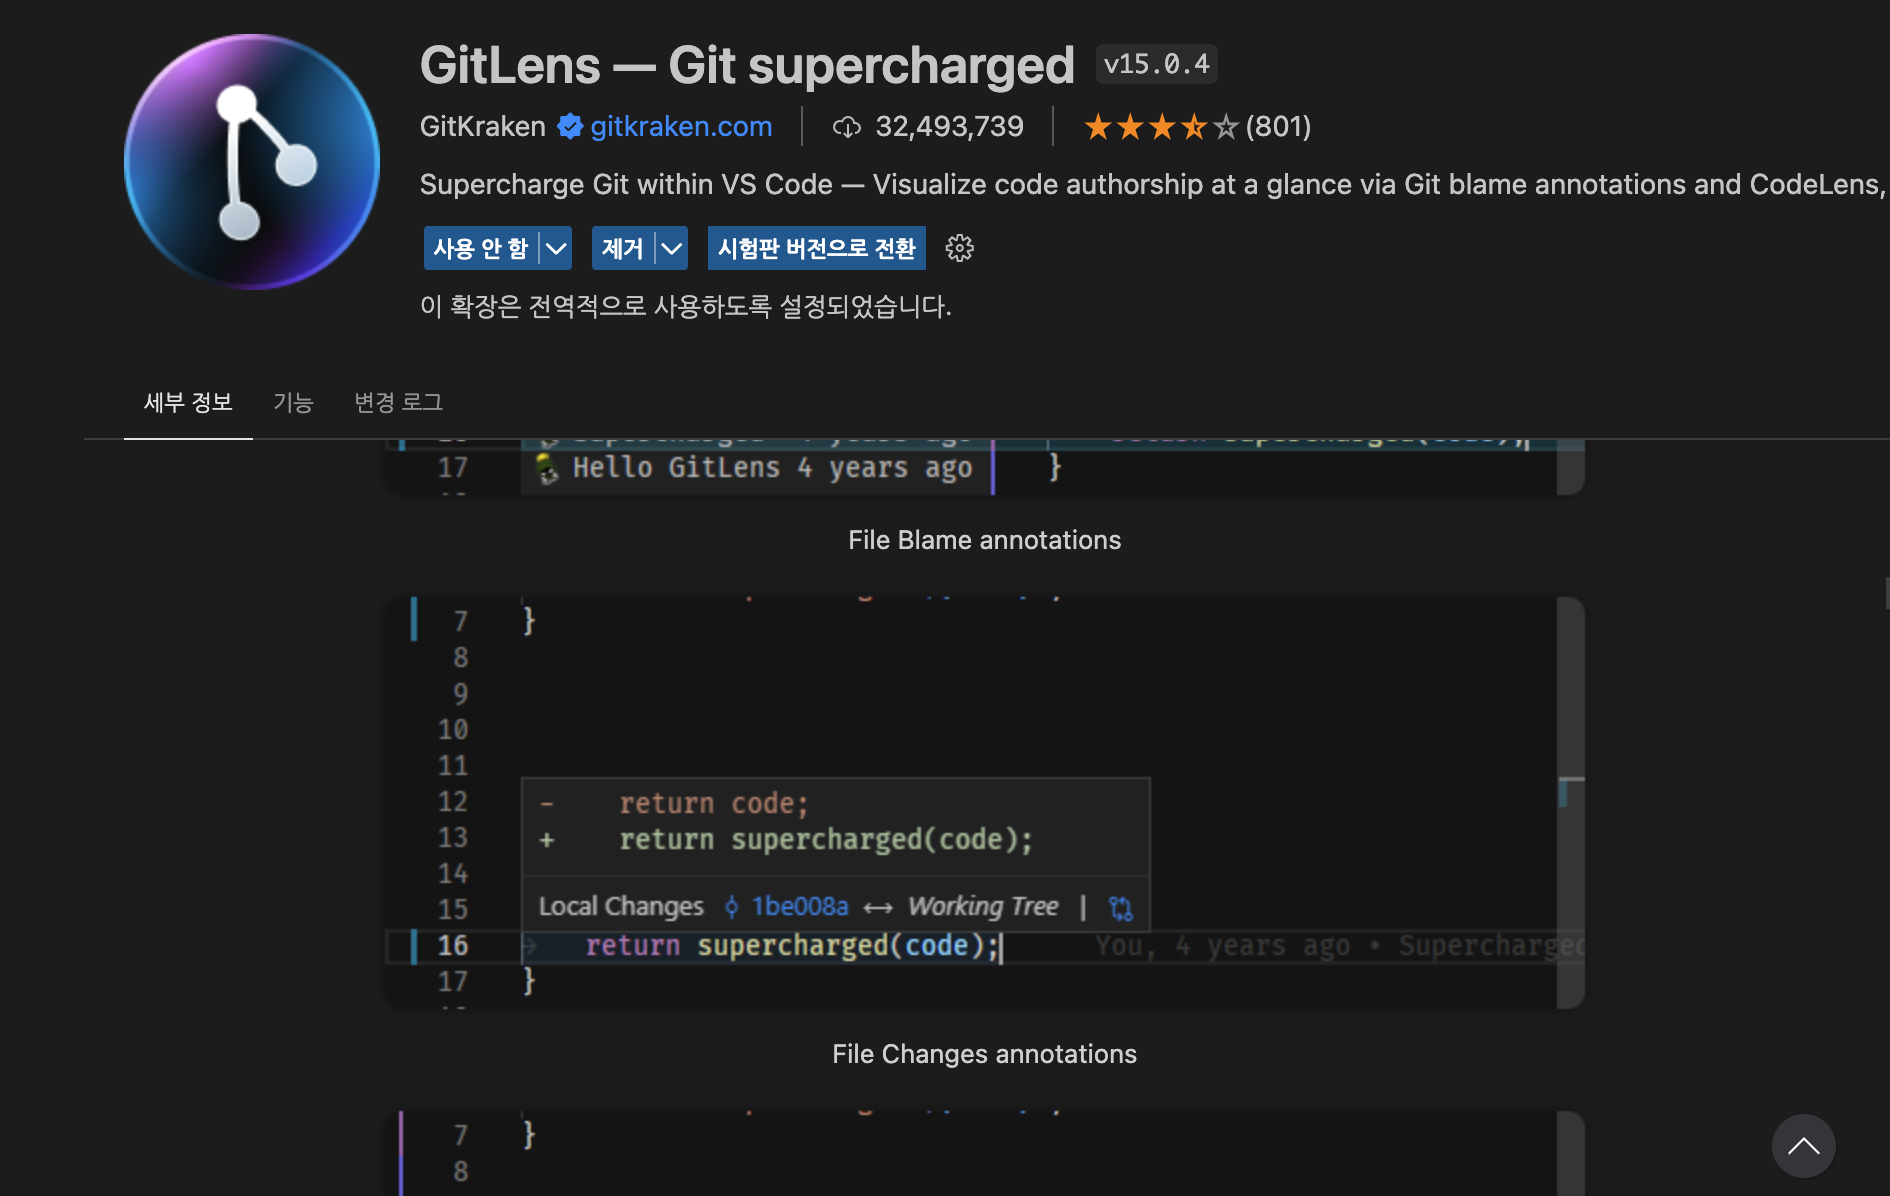Open the 변경 로그 tab
1890x1196 pixels.
click(398, 402)
